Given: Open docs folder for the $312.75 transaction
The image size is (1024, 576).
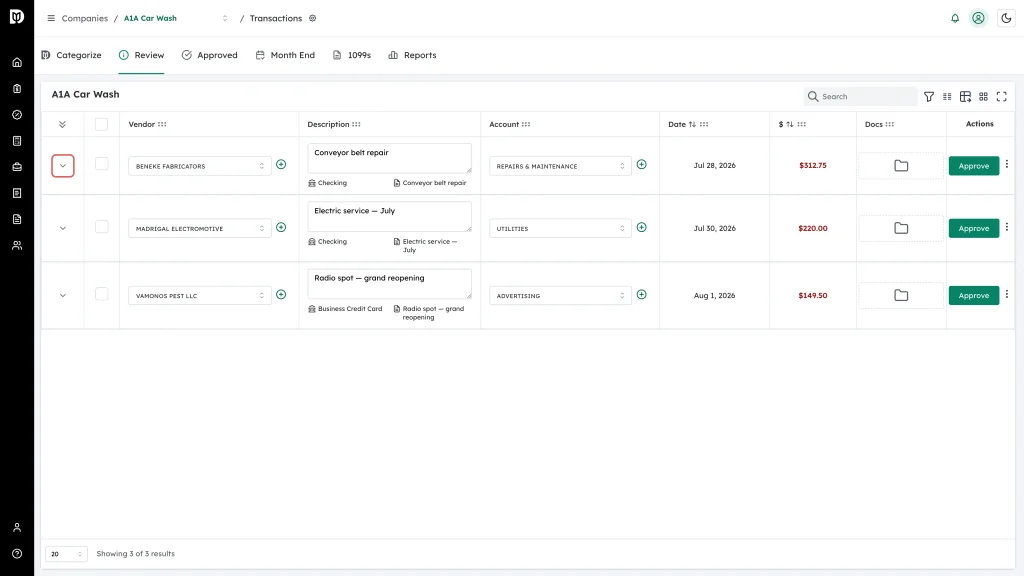Looking at the screenshot, I should (x=901, y=166).
